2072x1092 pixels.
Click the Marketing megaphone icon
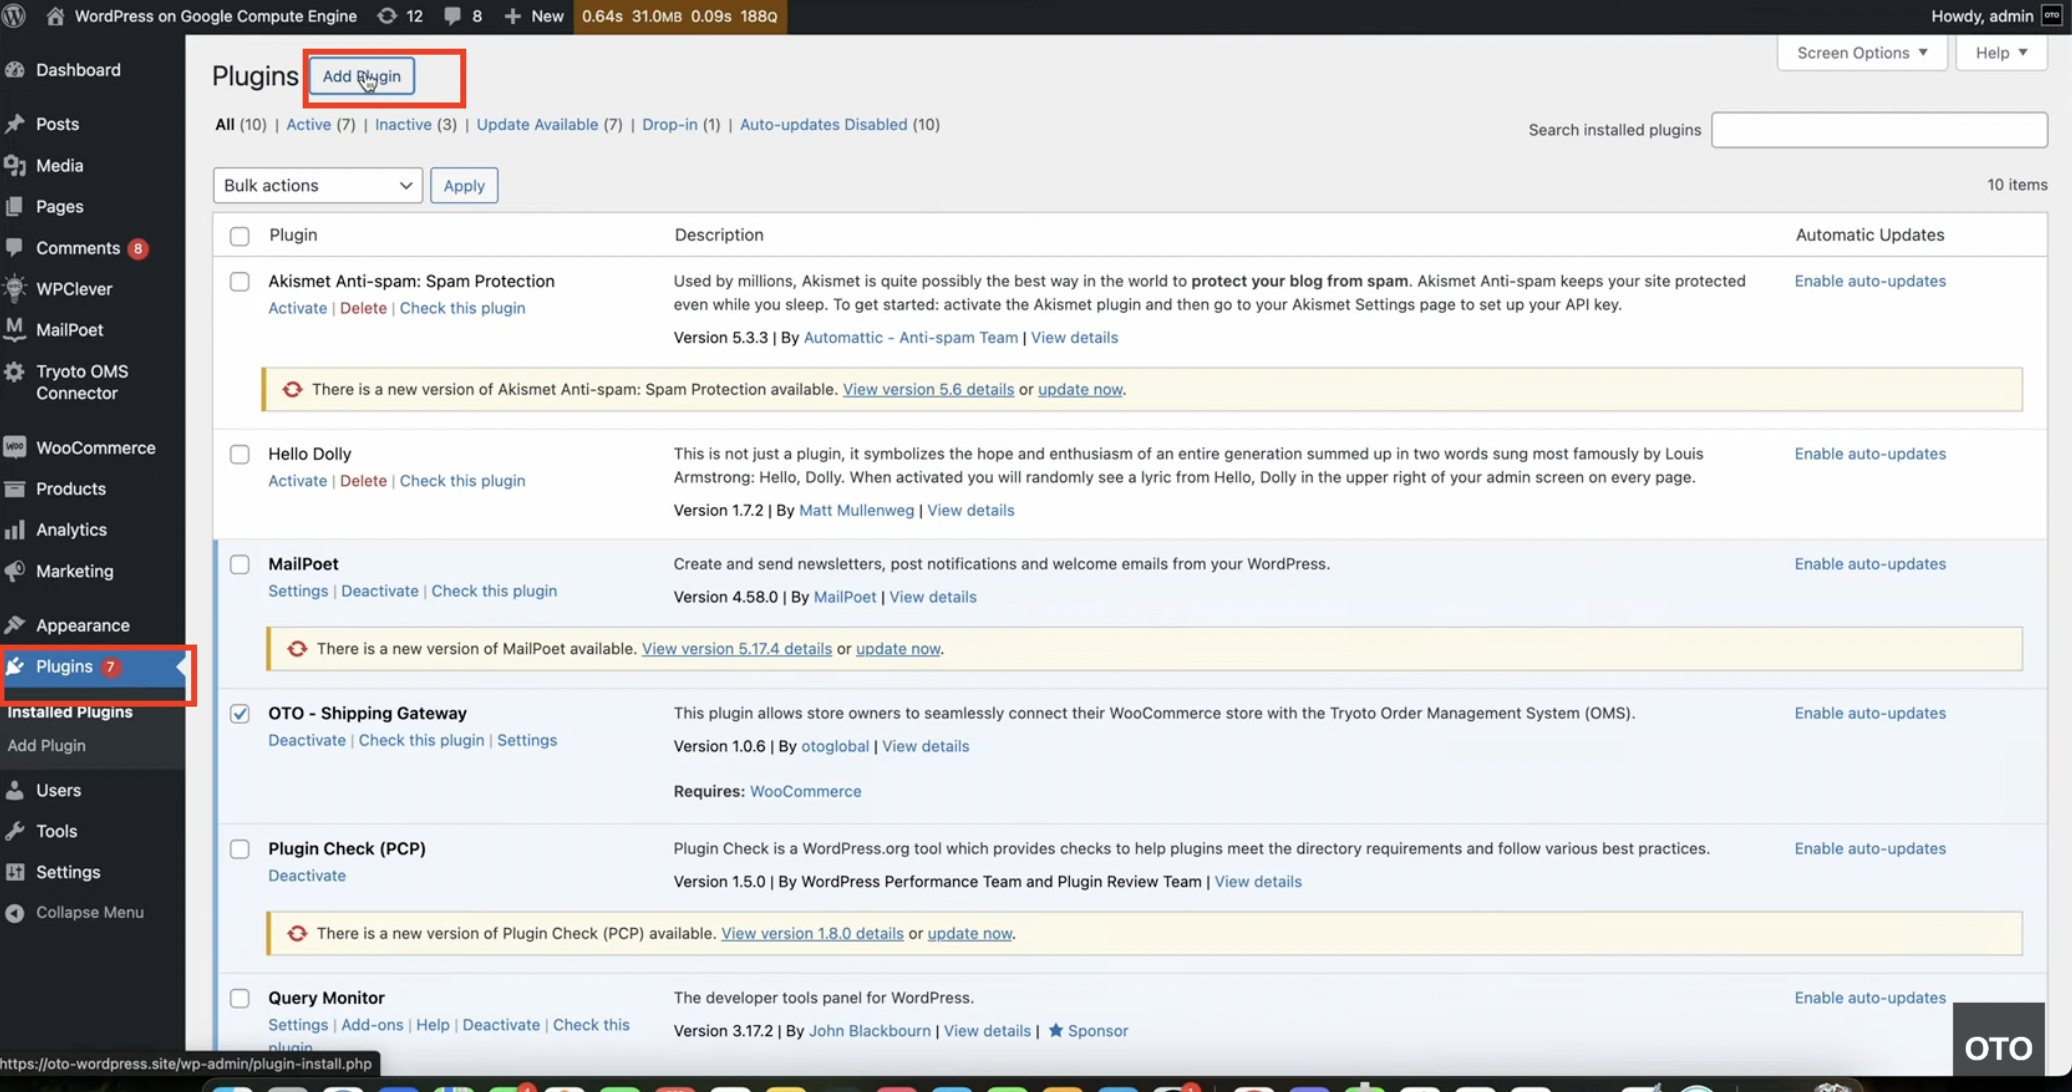click(x=15, y=571)
